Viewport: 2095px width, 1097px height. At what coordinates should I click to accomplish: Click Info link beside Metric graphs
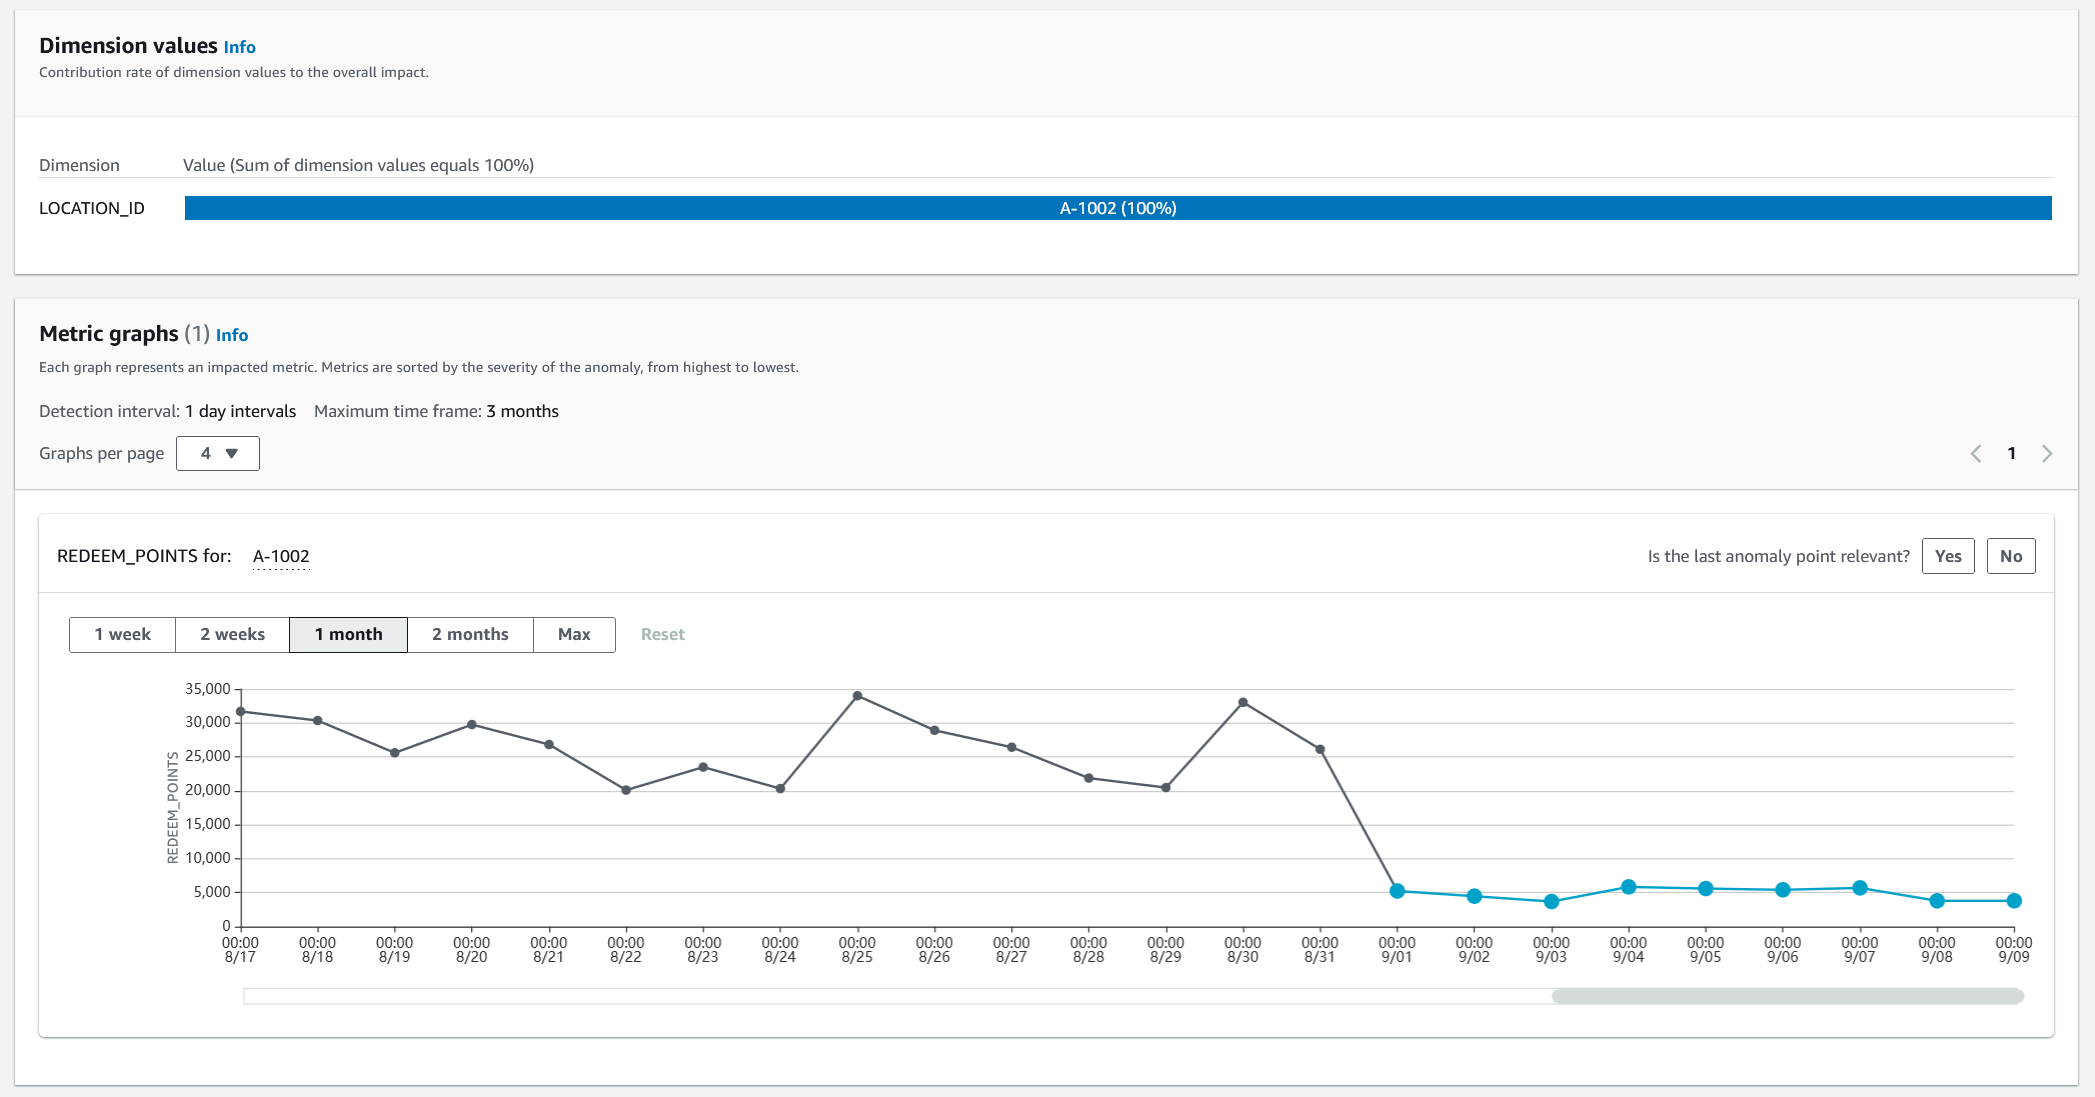click(232, 335)
